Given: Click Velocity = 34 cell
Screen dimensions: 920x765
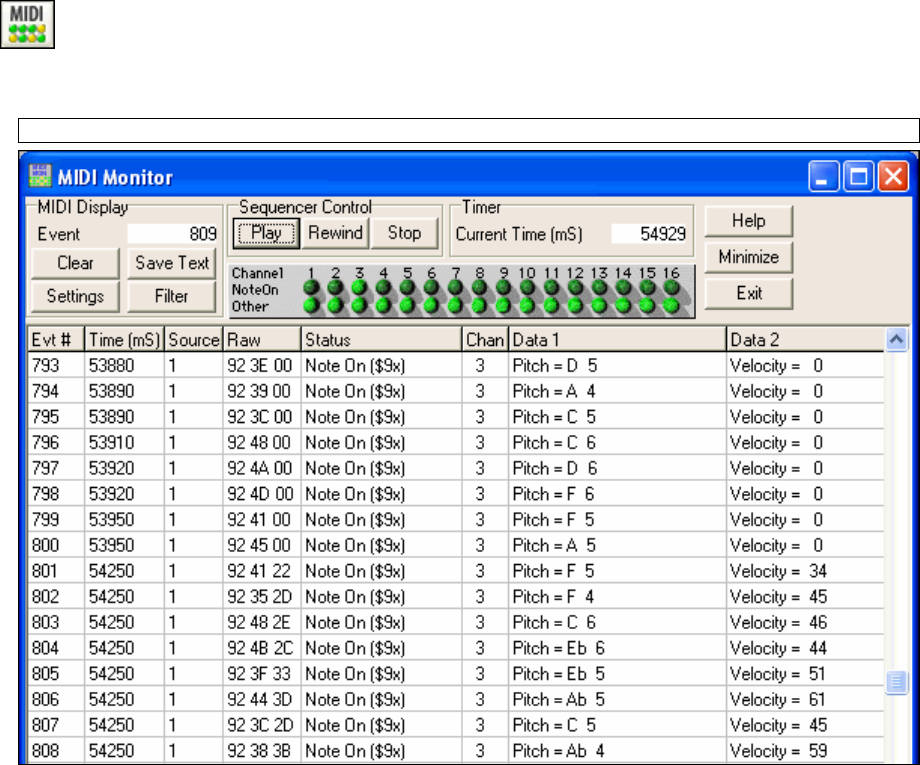Looking at the screenshot, I should tap(806, 571).
